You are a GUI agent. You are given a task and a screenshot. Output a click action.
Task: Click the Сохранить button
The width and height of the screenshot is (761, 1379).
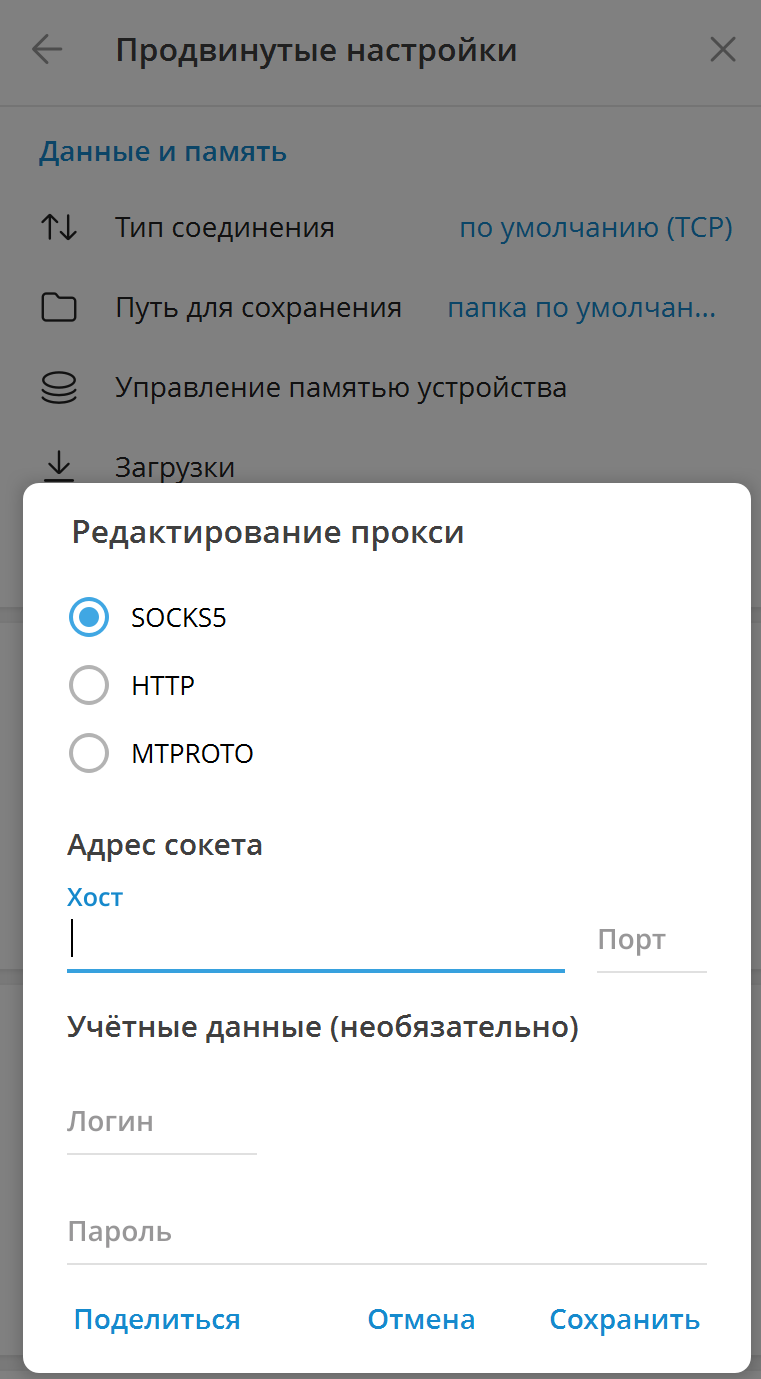click(624, 1319)
